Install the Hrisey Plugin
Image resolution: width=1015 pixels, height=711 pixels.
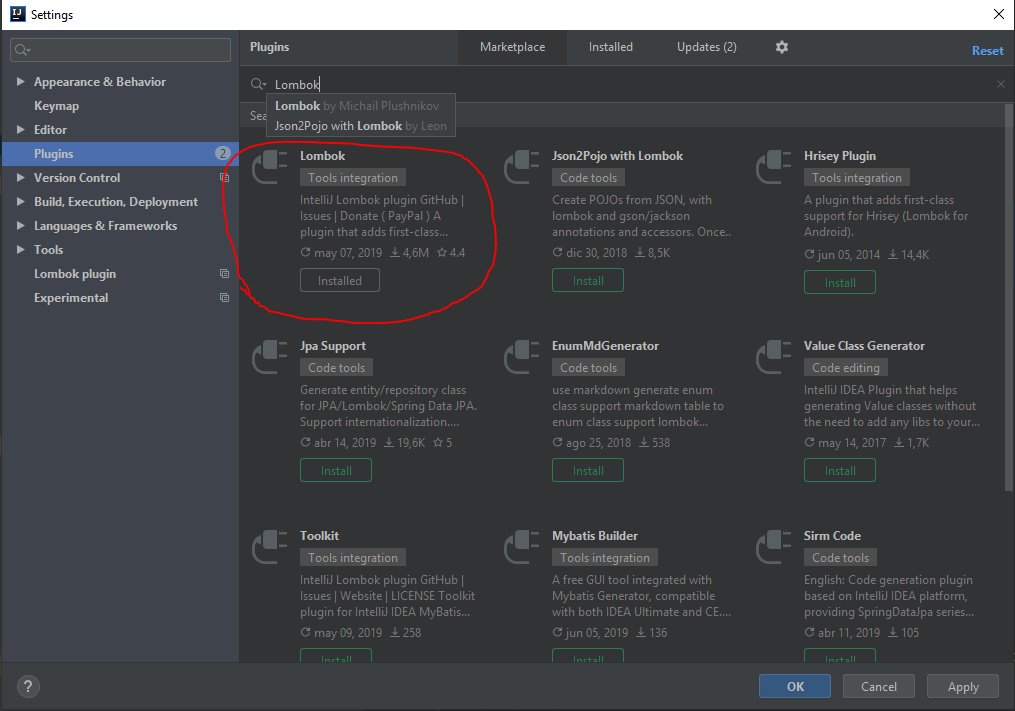(840, 282)
